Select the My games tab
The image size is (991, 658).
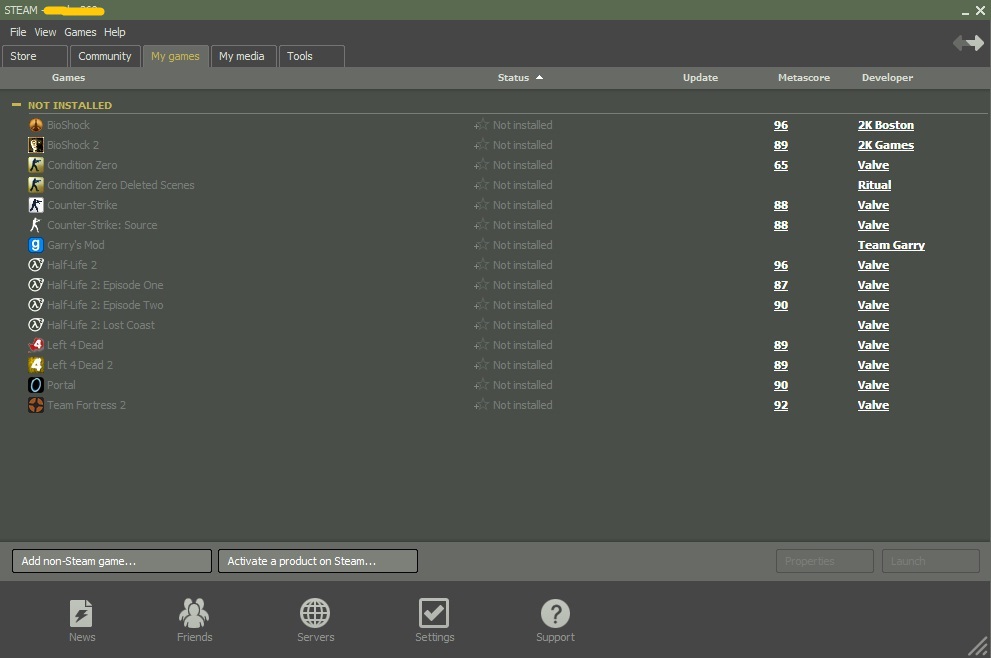coord(176,56)
